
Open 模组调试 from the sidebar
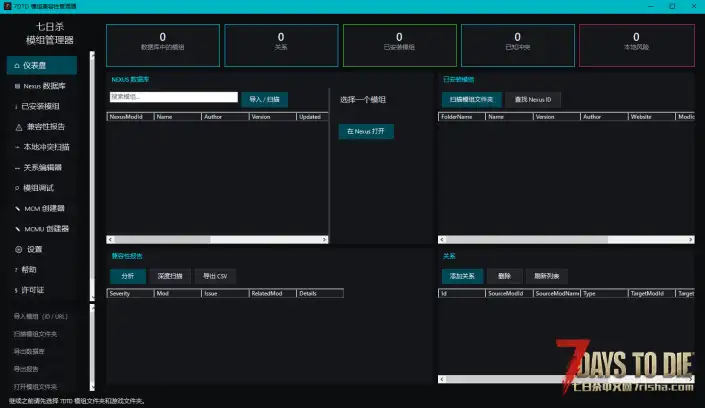point(42,188)
